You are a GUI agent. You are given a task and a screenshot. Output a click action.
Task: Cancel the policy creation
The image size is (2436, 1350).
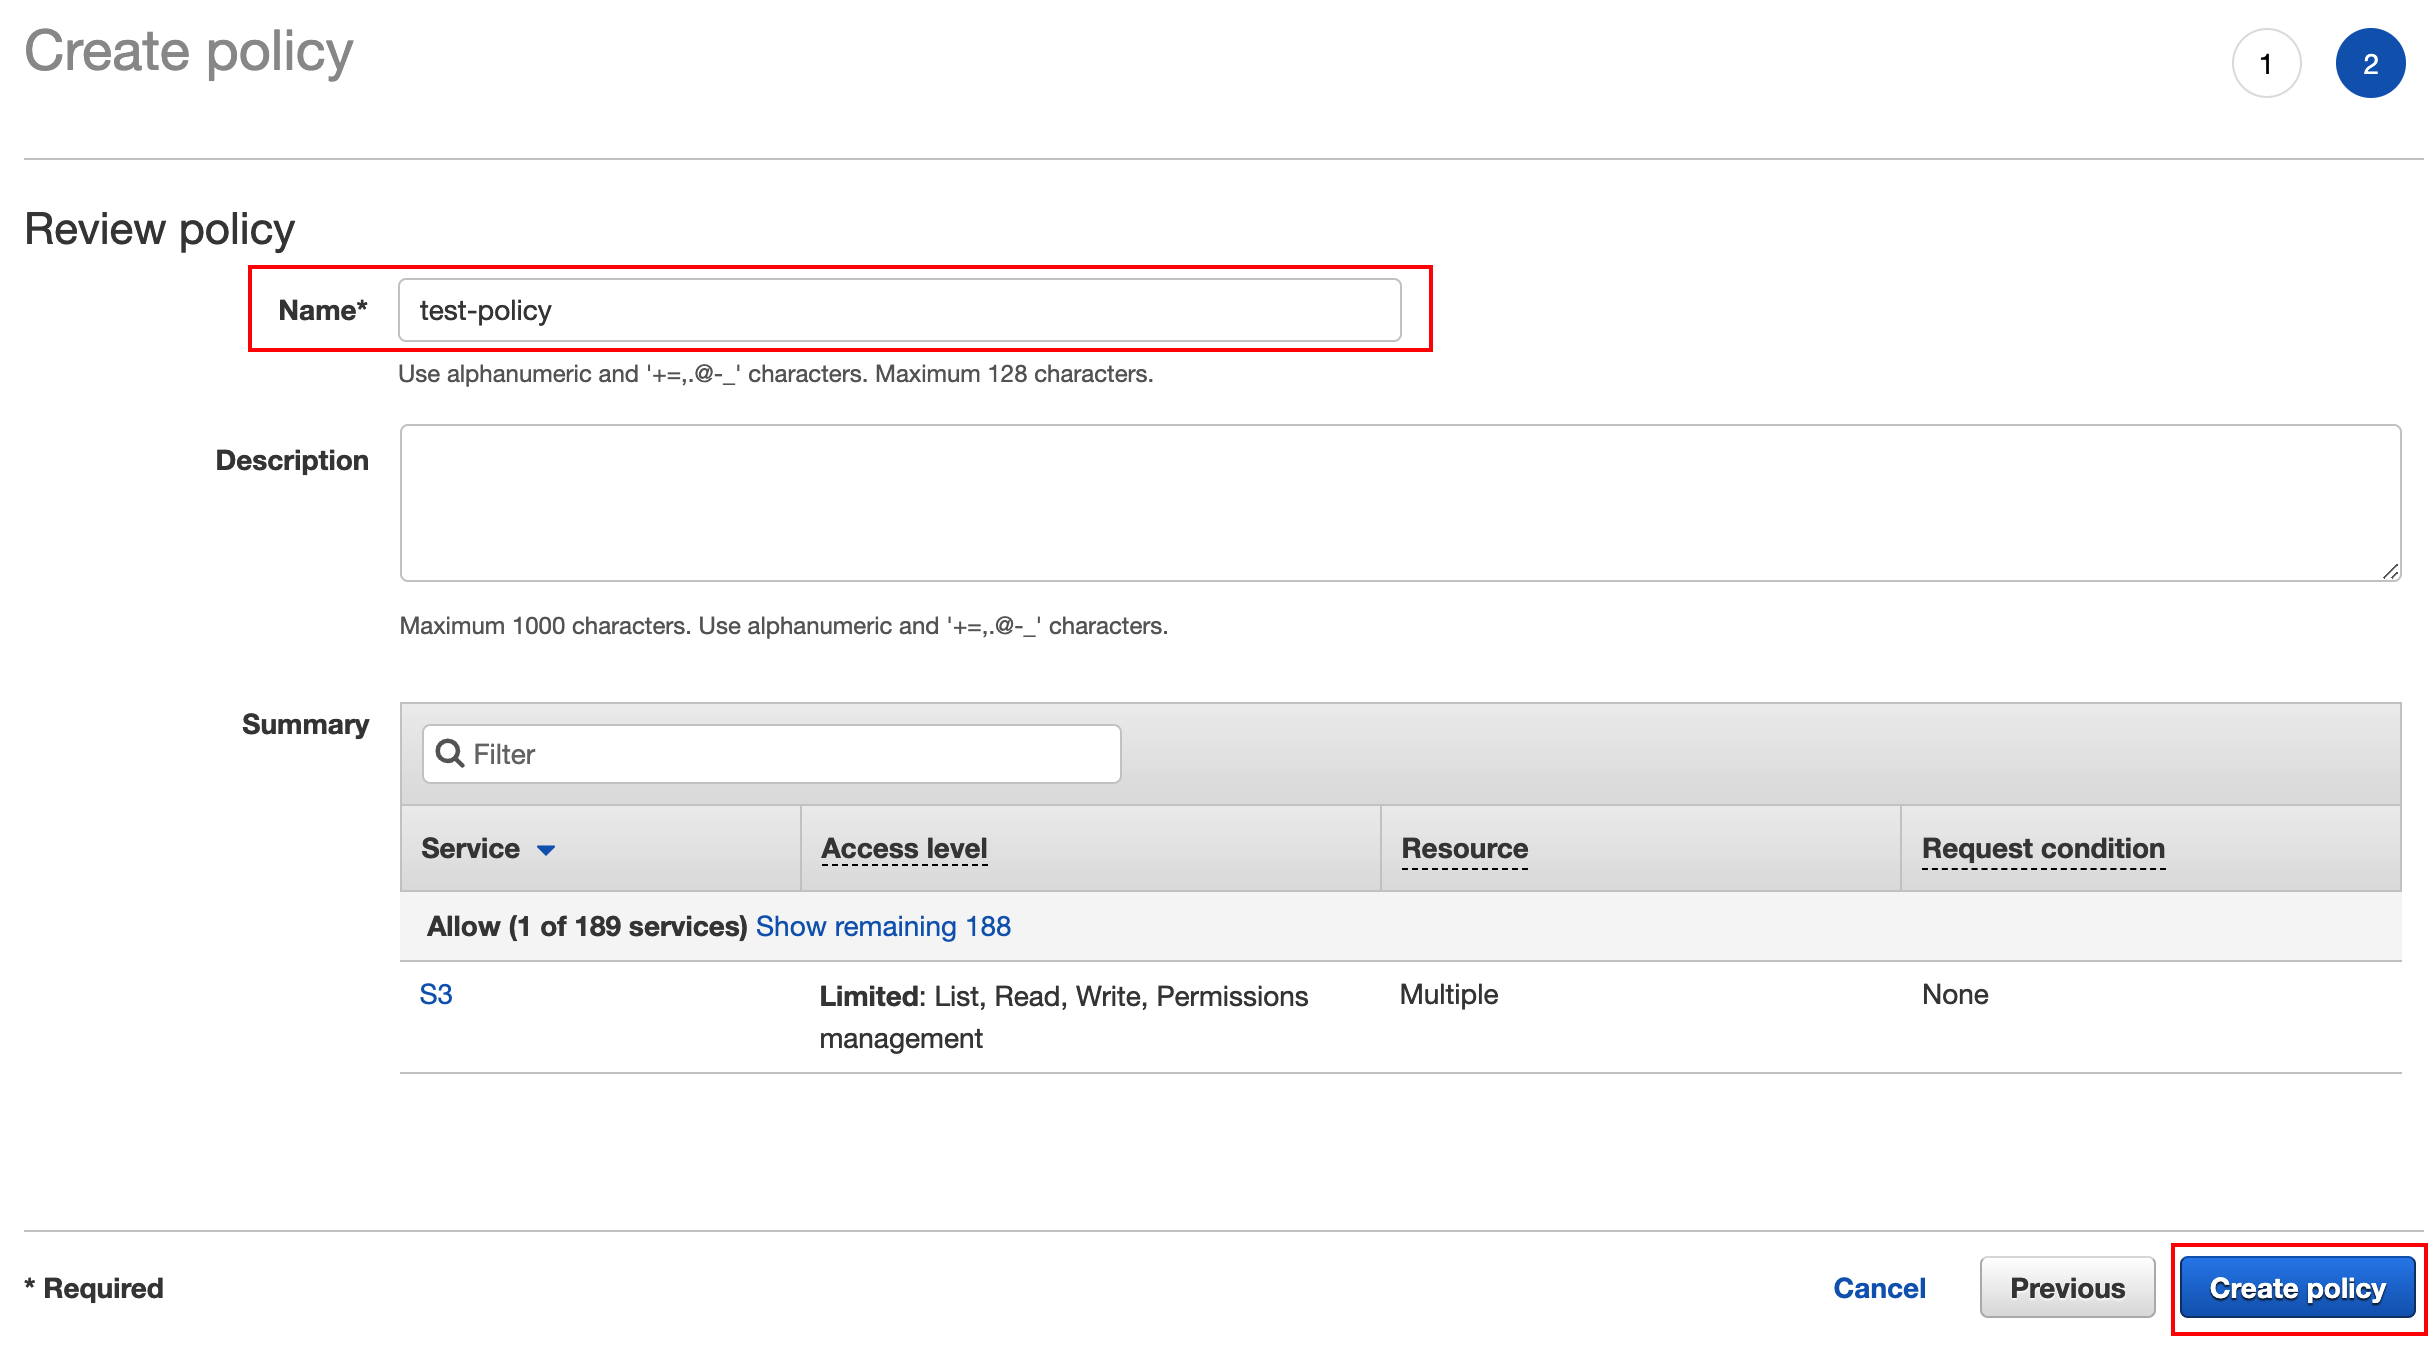(1878, 1288)
